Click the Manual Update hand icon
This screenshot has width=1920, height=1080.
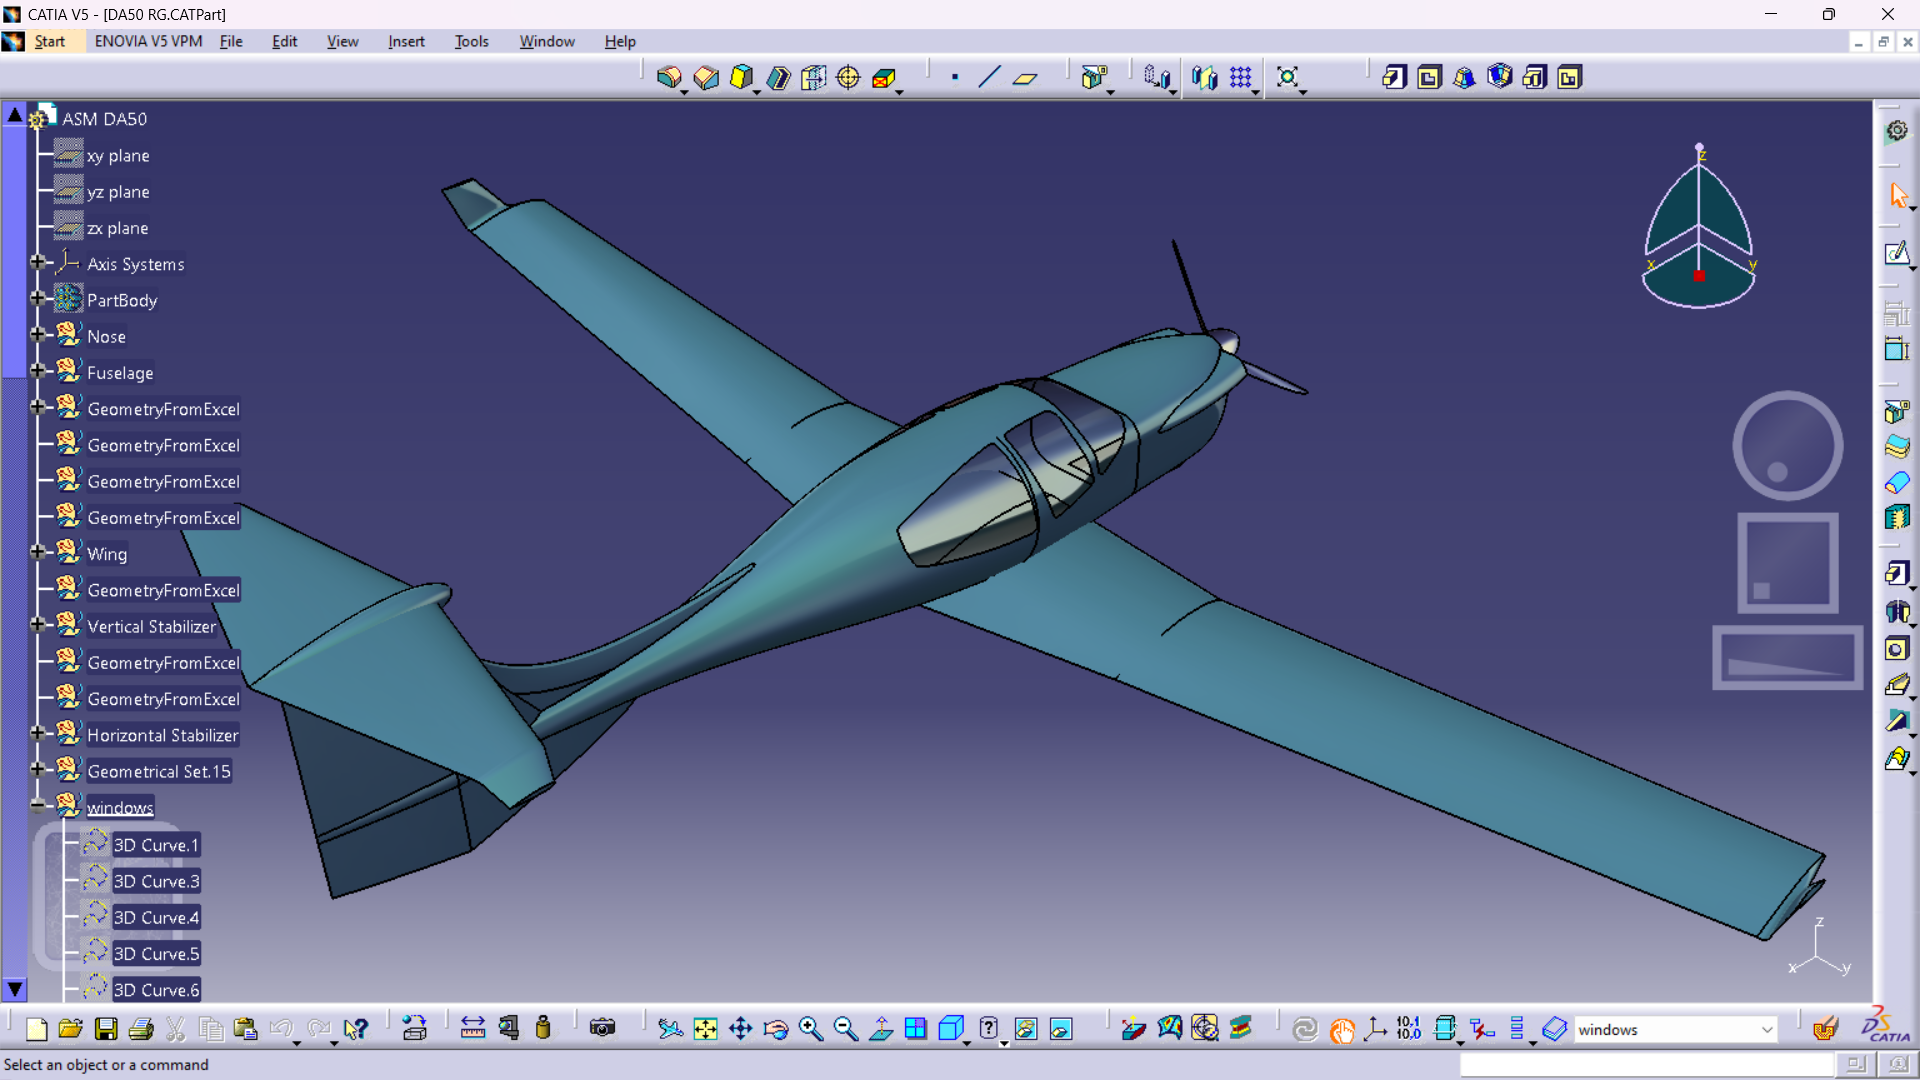[x=1341, y=1029]
